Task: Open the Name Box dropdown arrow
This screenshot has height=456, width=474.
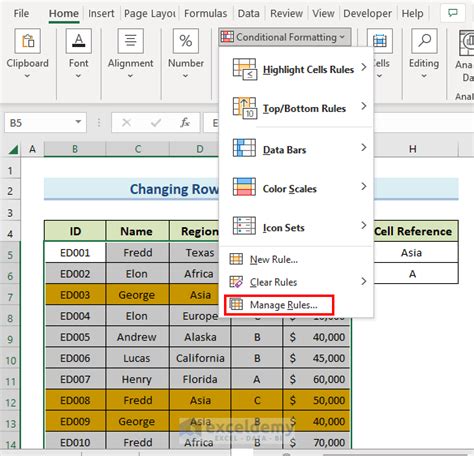Action: (x=78, y=122)
